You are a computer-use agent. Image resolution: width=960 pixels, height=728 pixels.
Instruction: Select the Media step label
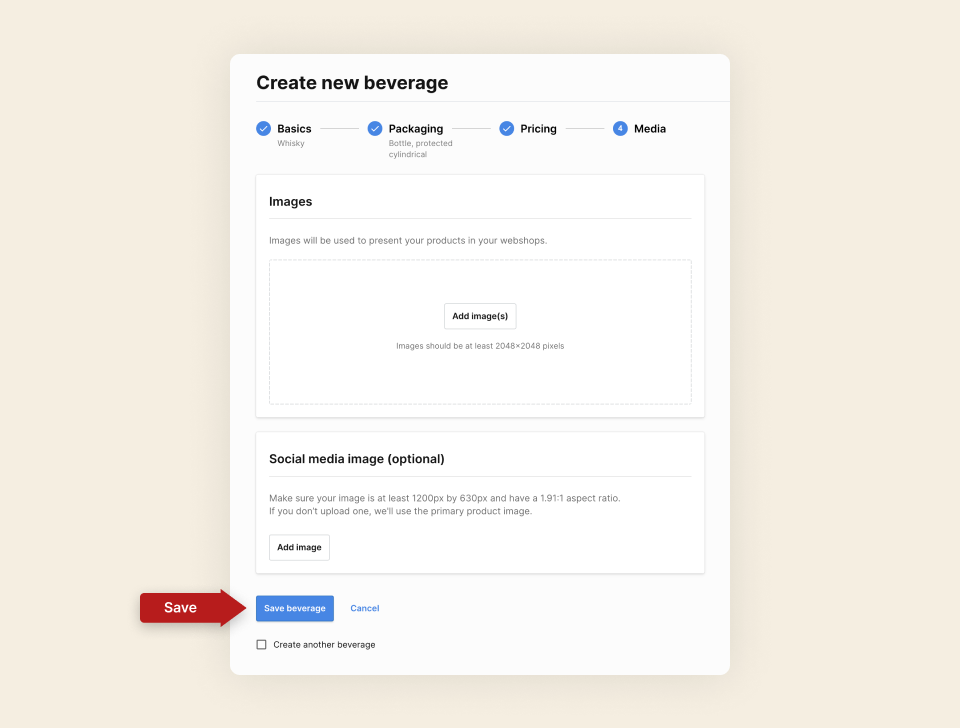[x=649, y=128]
